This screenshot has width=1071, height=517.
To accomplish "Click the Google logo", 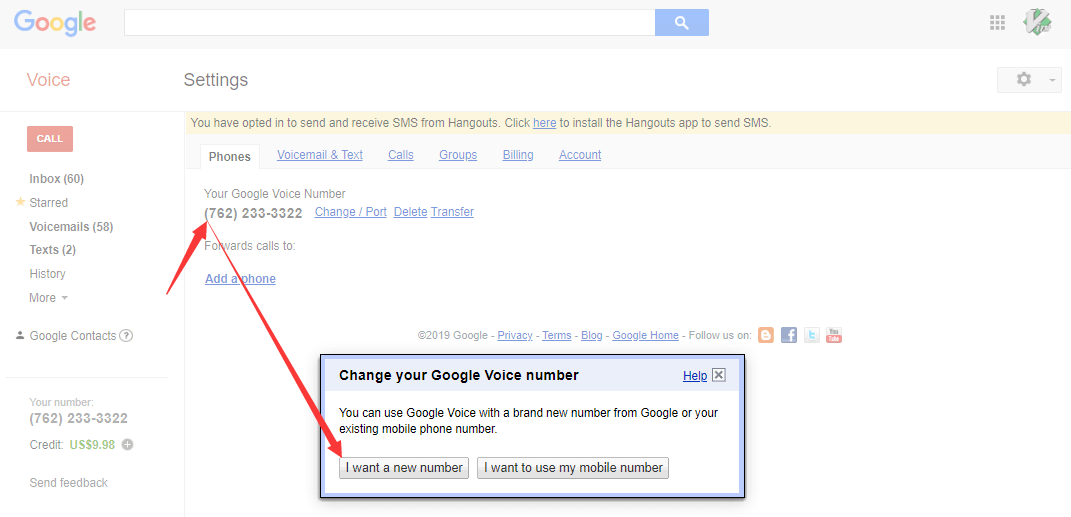I will [x=55, y=23].
